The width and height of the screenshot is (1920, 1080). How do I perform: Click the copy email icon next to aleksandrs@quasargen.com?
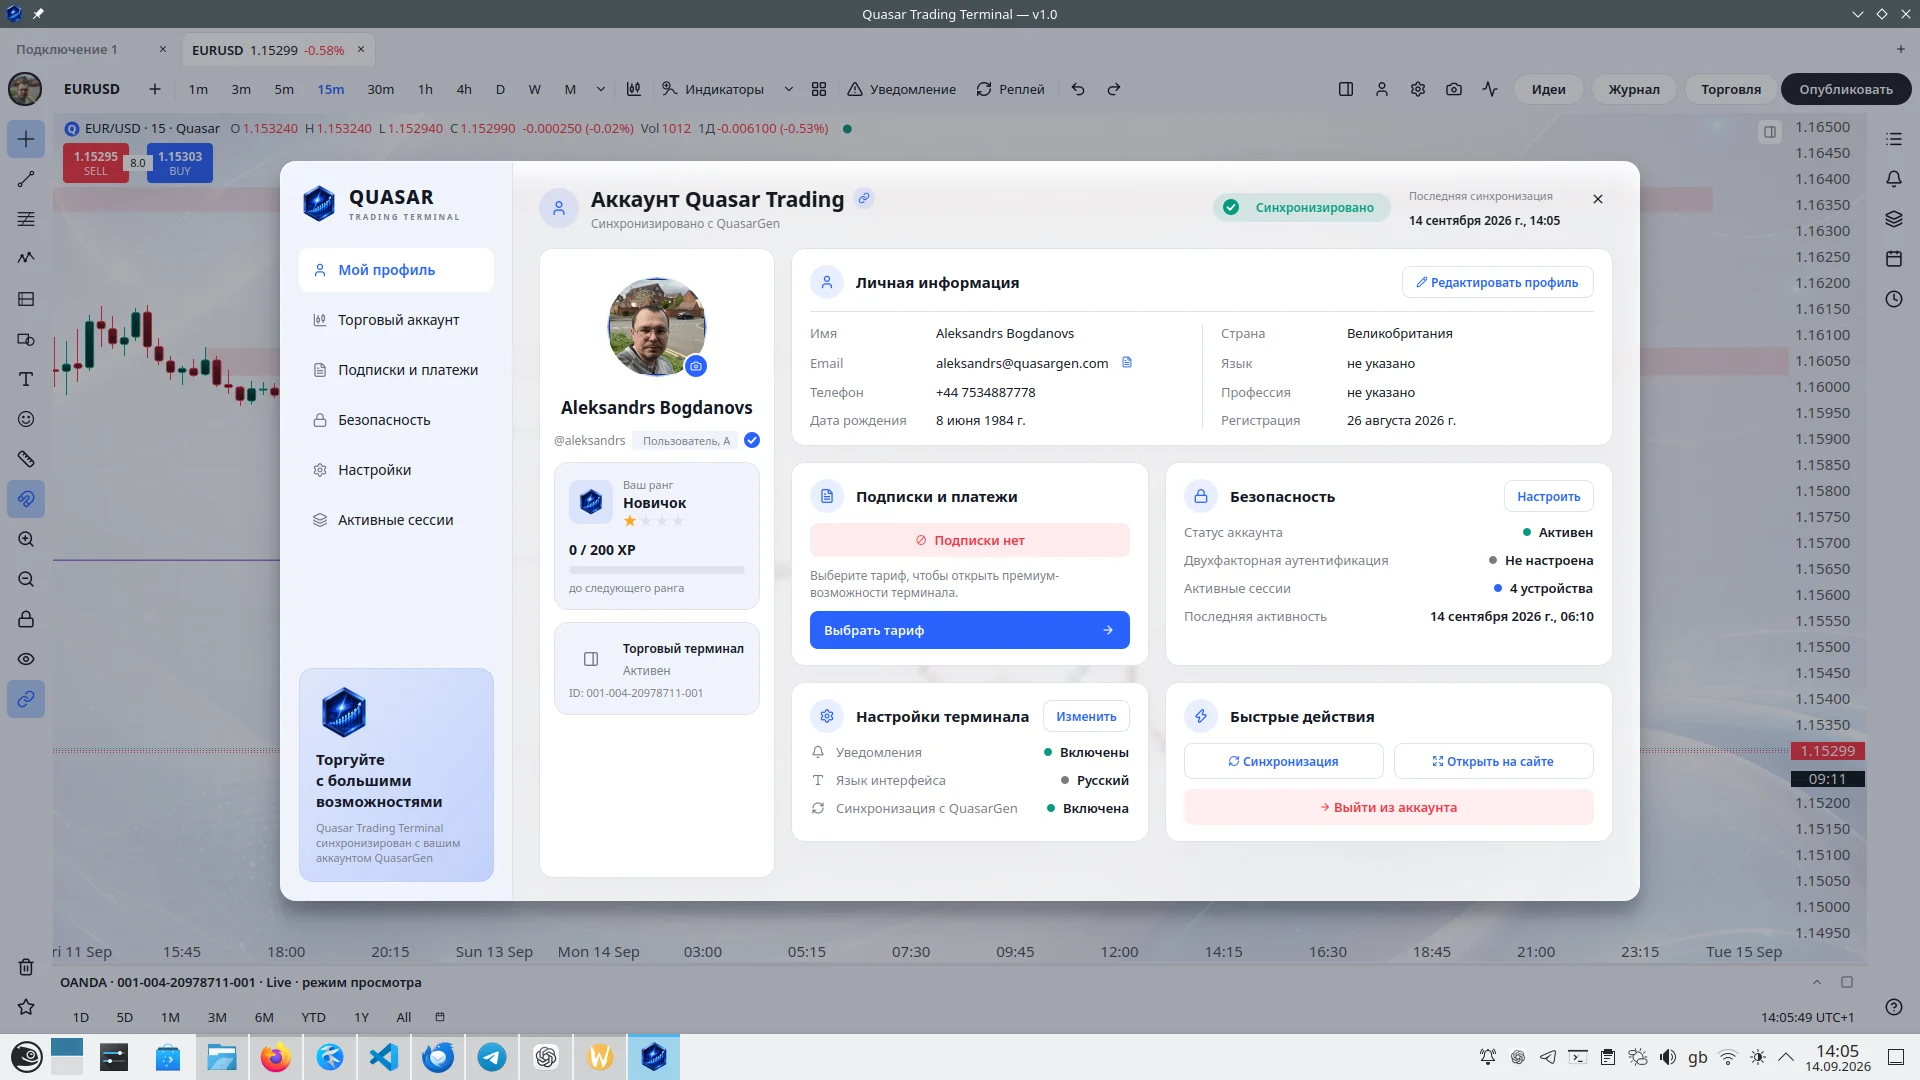[1127, 362]
